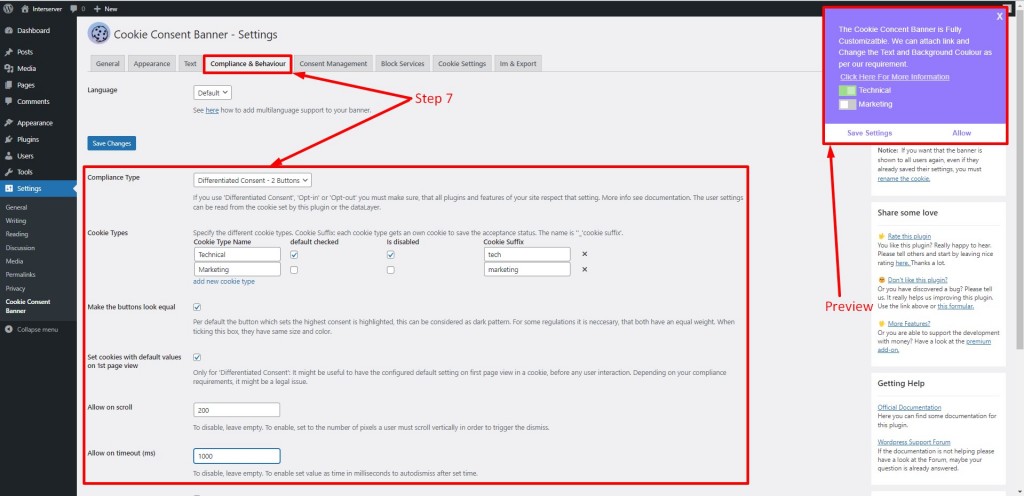Switch to Consent Management tab
Viewport: 1024px width, 496px height.
pos(333,64)
